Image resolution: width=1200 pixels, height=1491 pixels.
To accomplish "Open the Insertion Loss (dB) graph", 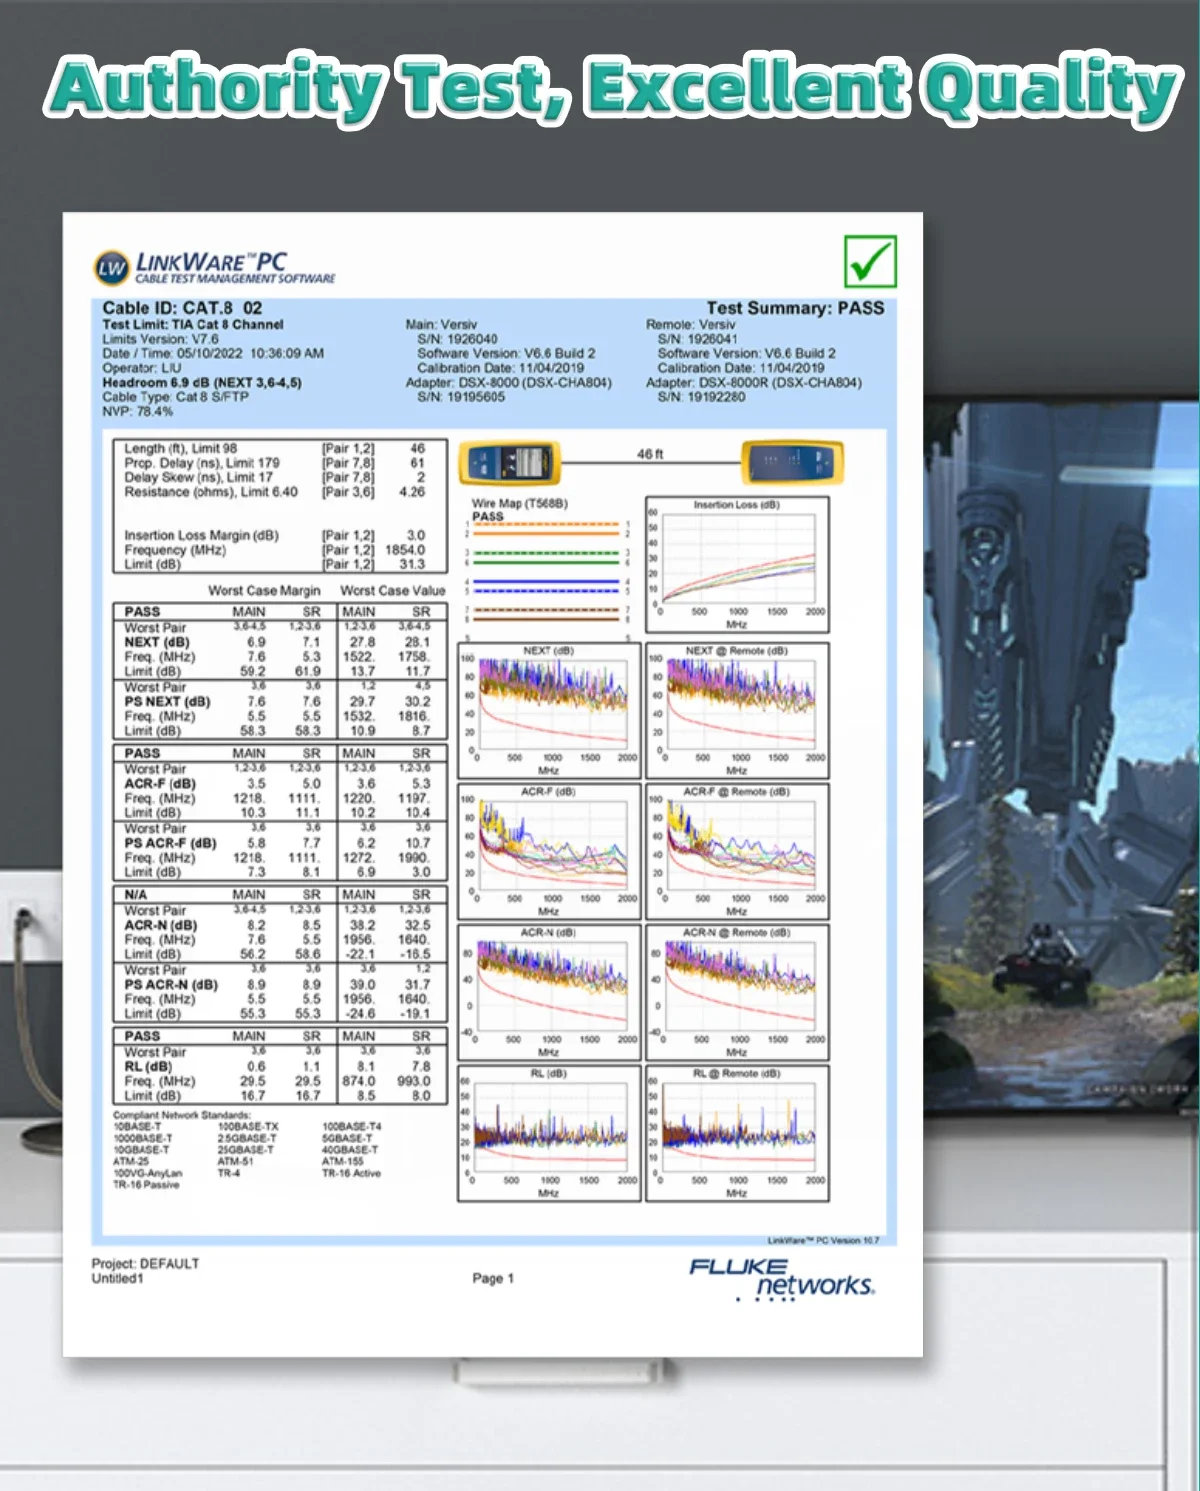I will (x=737, y=564).
